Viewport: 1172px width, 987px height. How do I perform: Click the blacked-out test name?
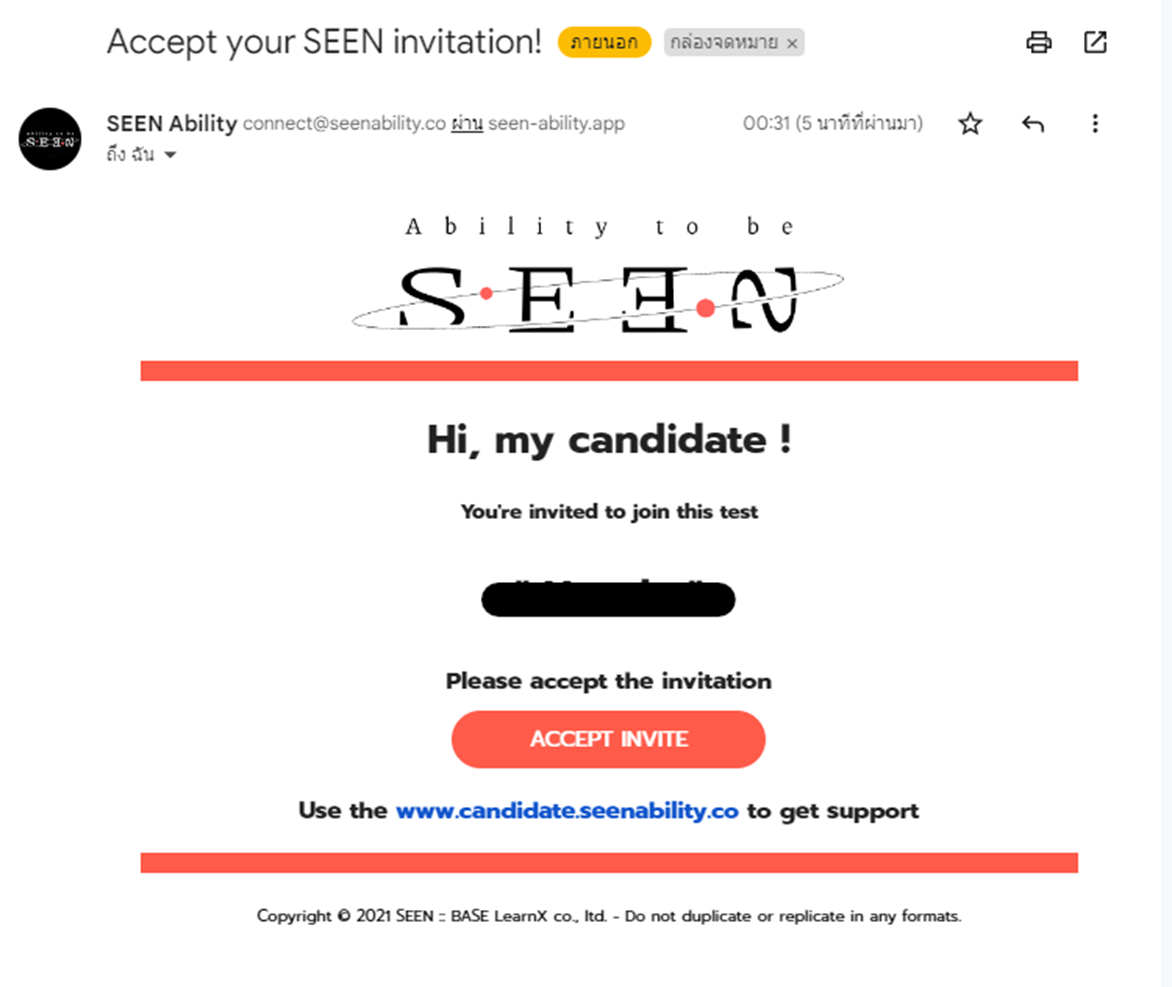(608, 598)
